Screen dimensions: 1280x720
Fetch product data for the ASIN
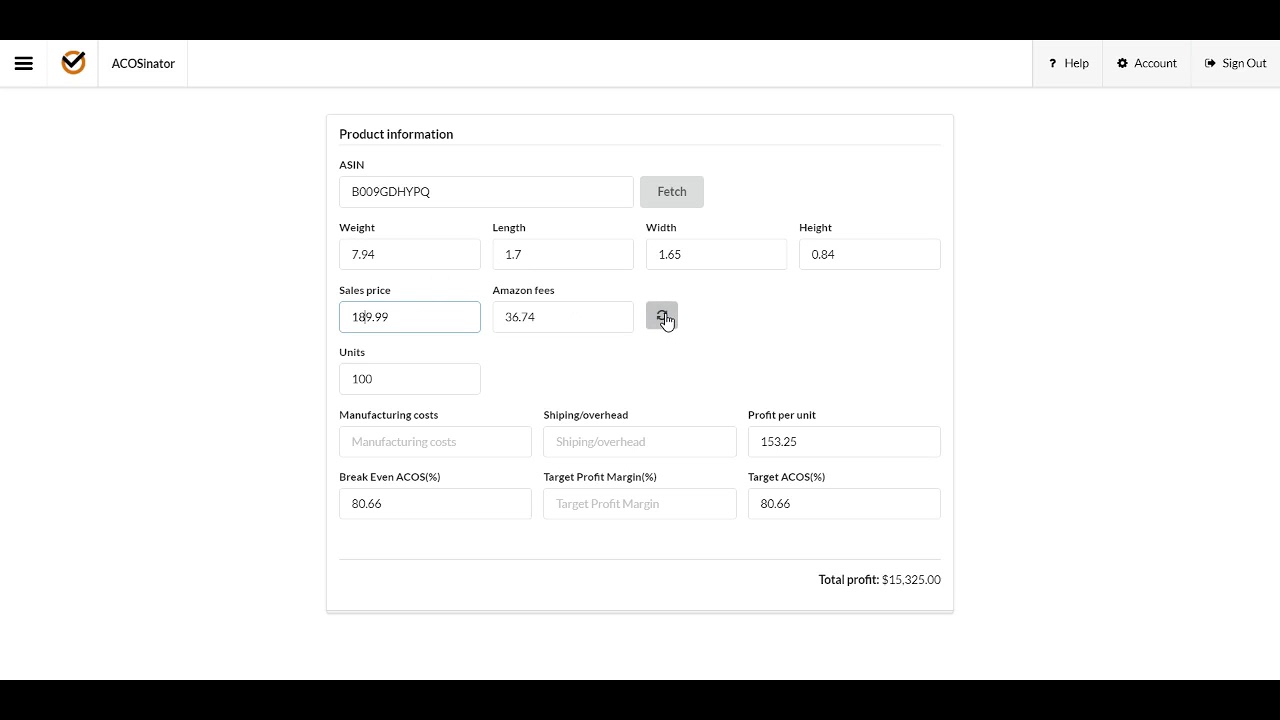click(x=672, y=192)
